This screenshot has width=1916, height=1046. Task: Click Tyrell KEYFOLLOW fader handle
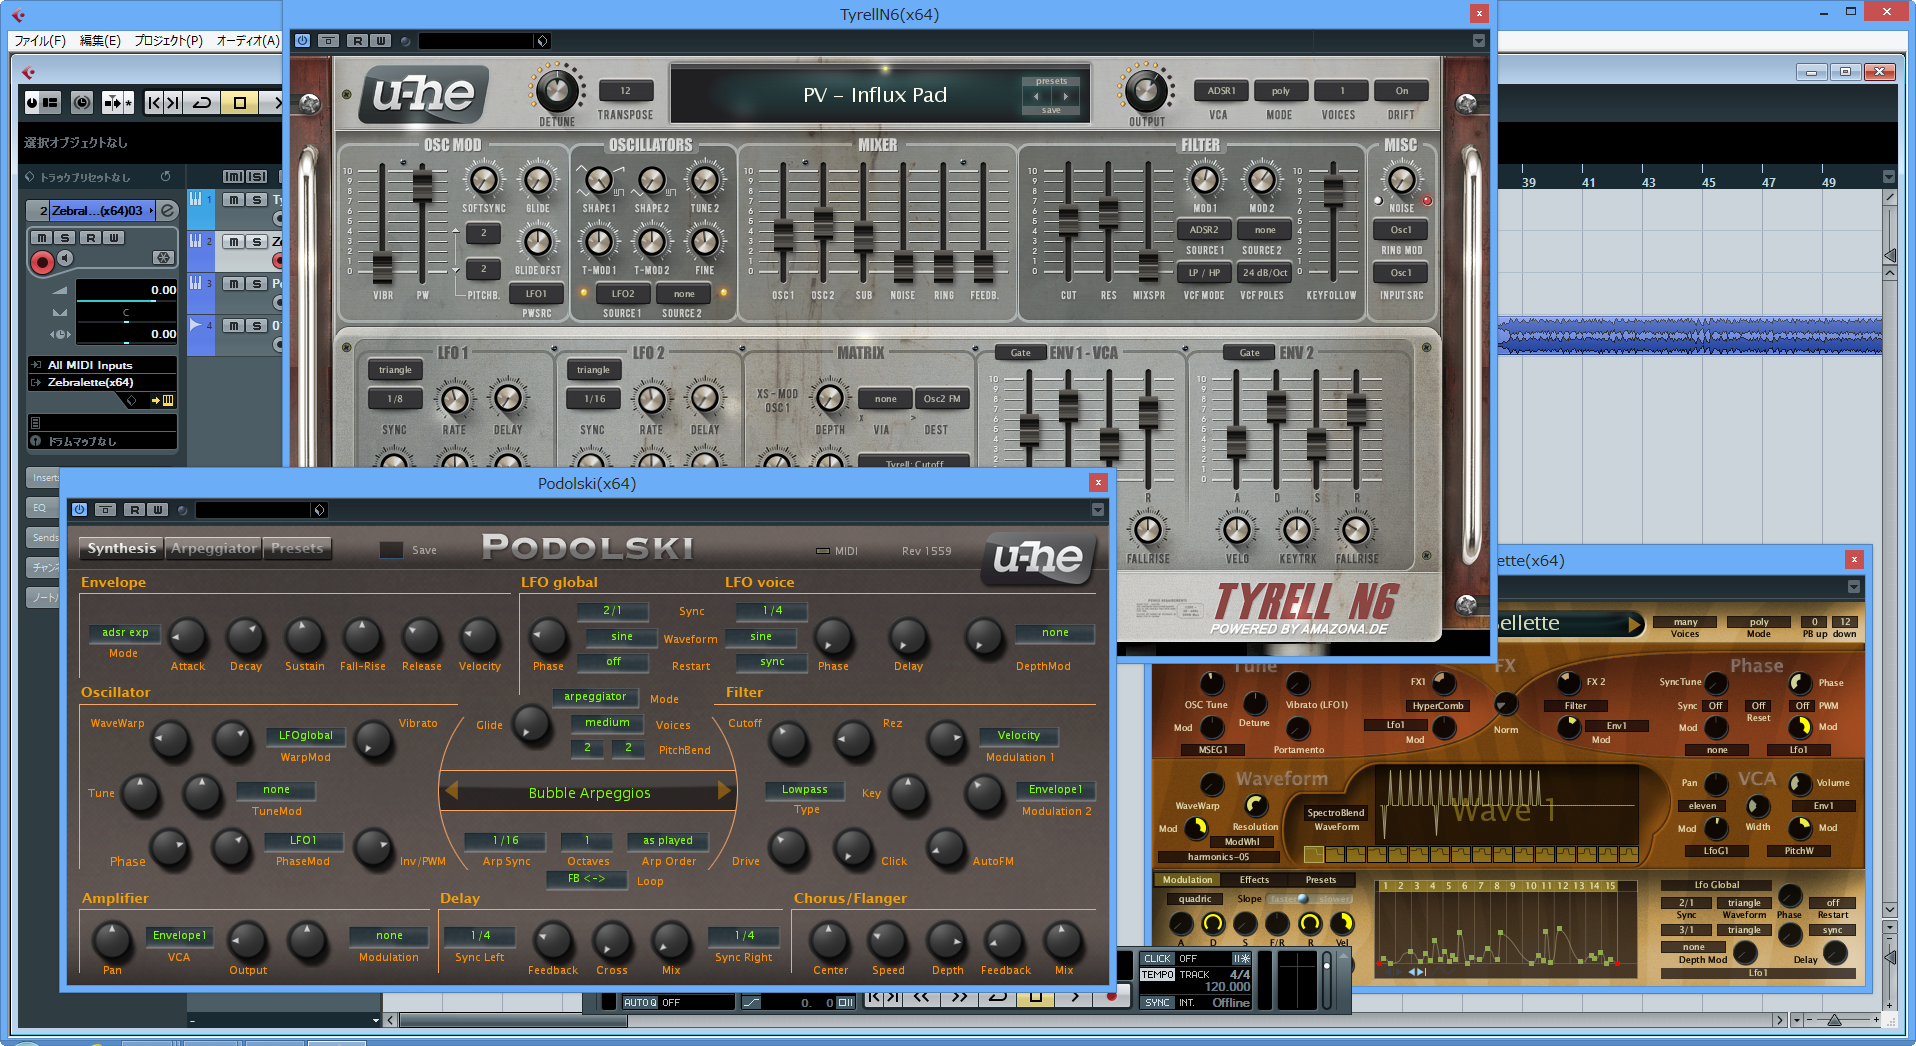(1333, 192)
